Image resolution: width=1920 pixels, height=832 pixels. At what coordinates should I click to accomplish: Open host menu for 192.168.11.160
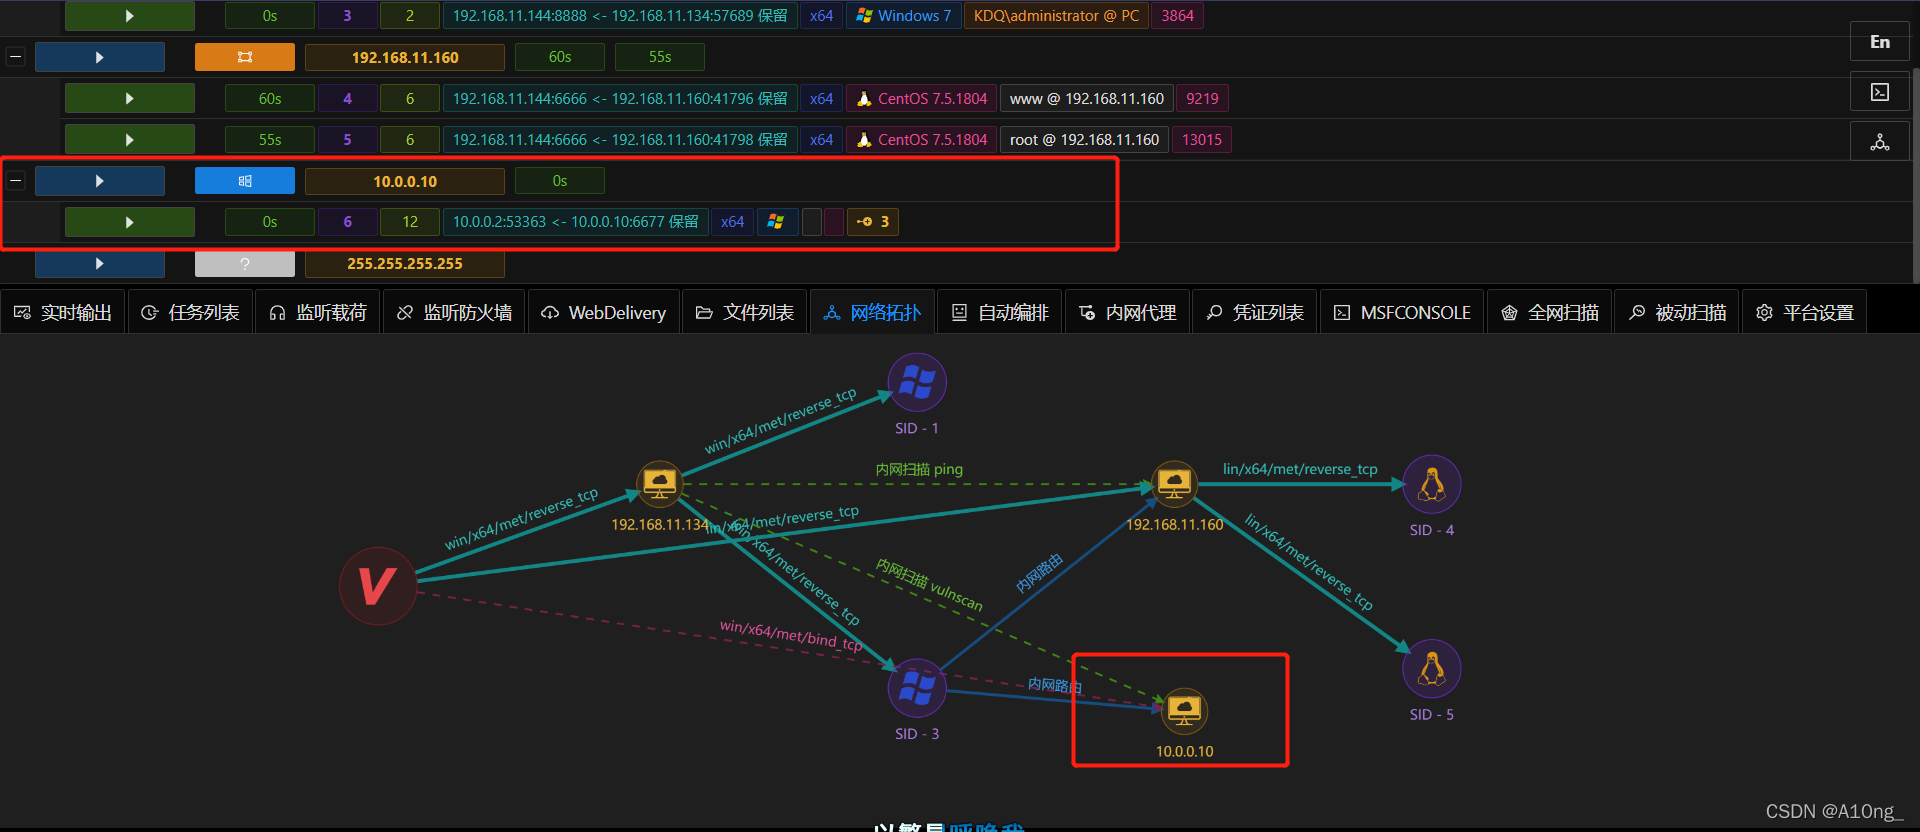tap(100, 57)
